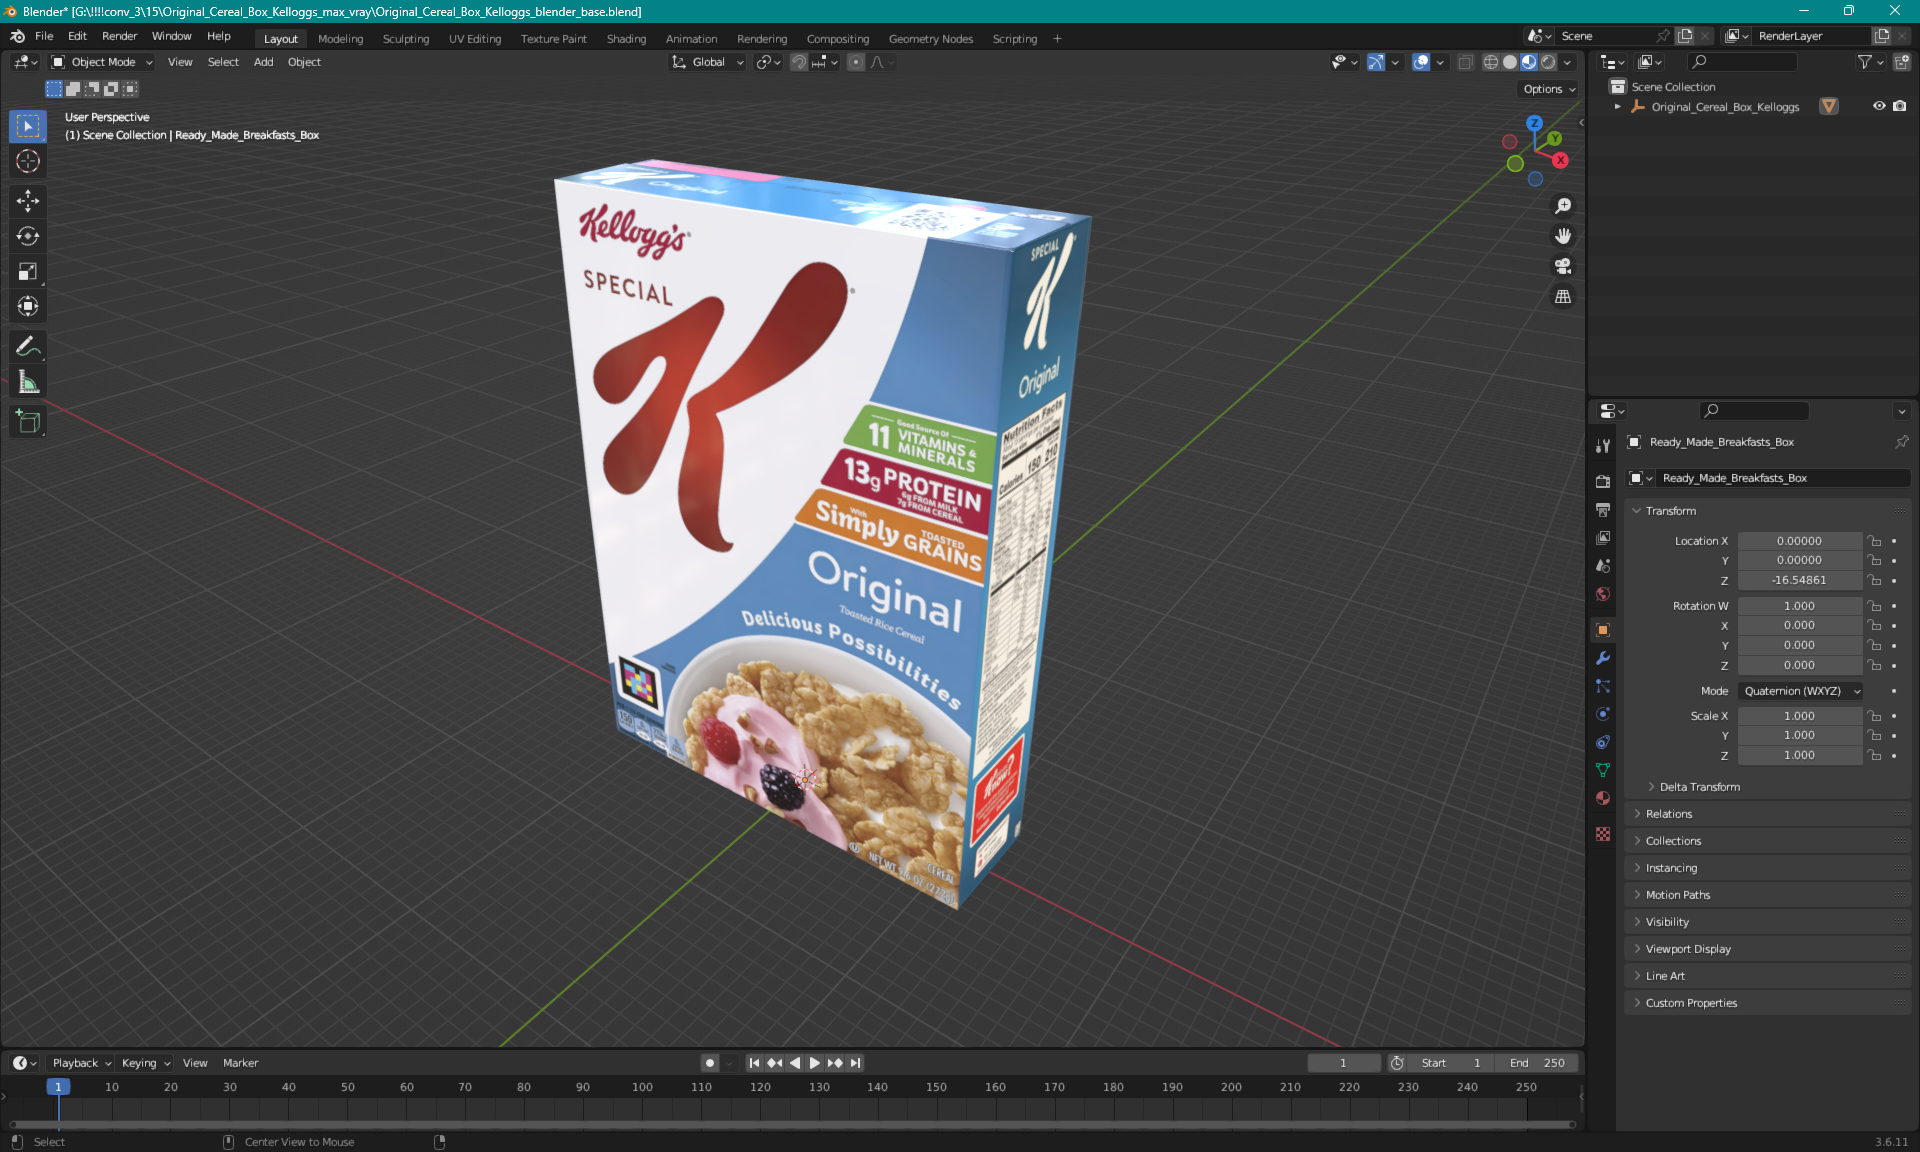
Task: Open the Scene properties tab
Action: click(1603, 566)
